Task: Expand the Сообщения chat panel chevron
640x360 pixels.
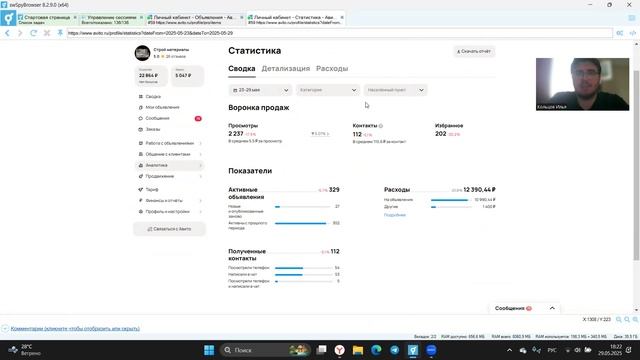Action: pos(552,308)
